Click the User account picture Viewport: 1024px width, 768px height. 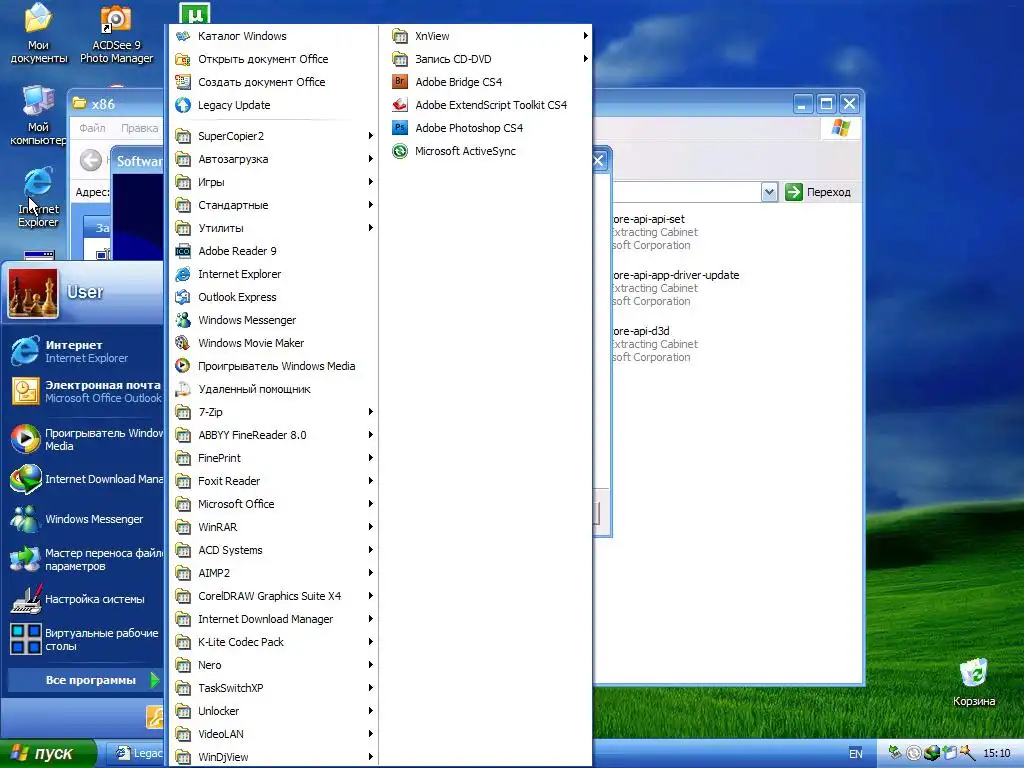[x=33, y=293]
